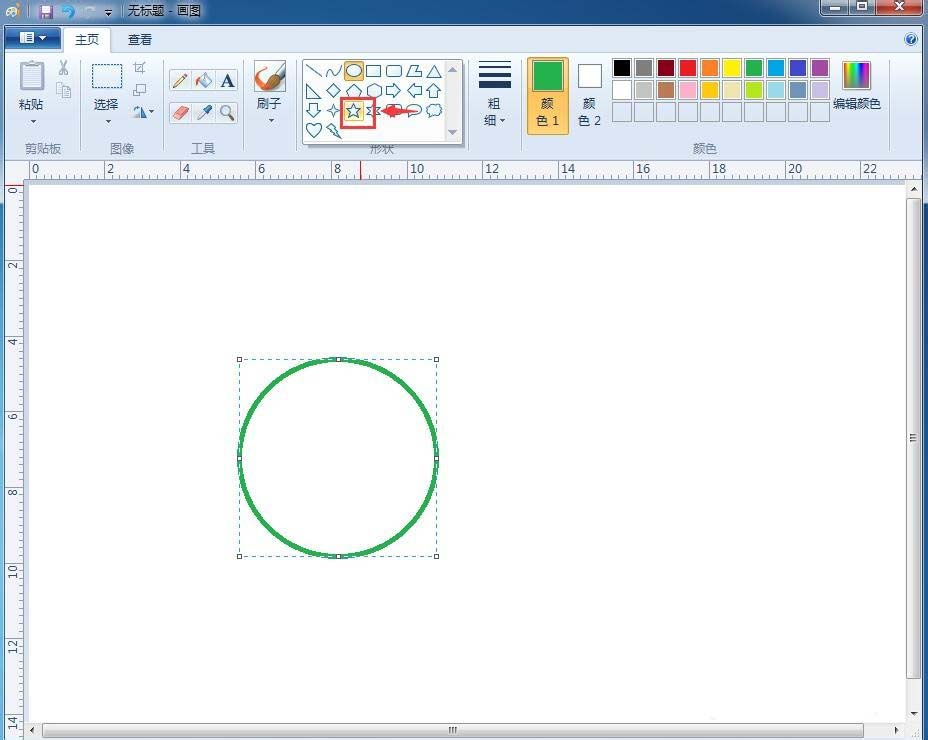
Task: Choose the Polygon shape
Action: click(414, 71)
